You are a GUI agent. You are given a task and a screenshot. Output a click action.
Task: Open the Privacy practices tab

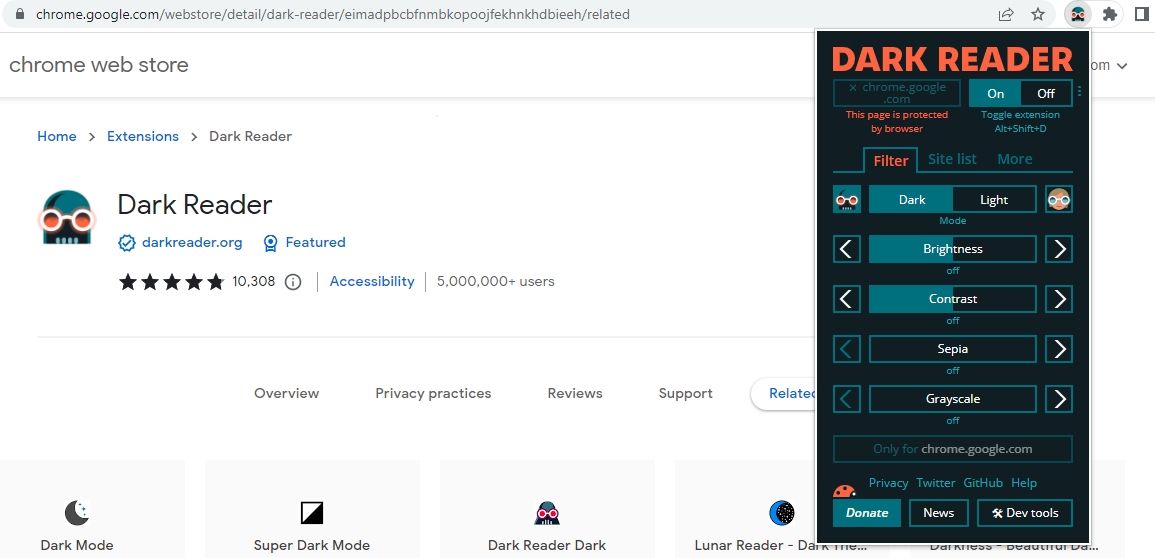point(433,393)
